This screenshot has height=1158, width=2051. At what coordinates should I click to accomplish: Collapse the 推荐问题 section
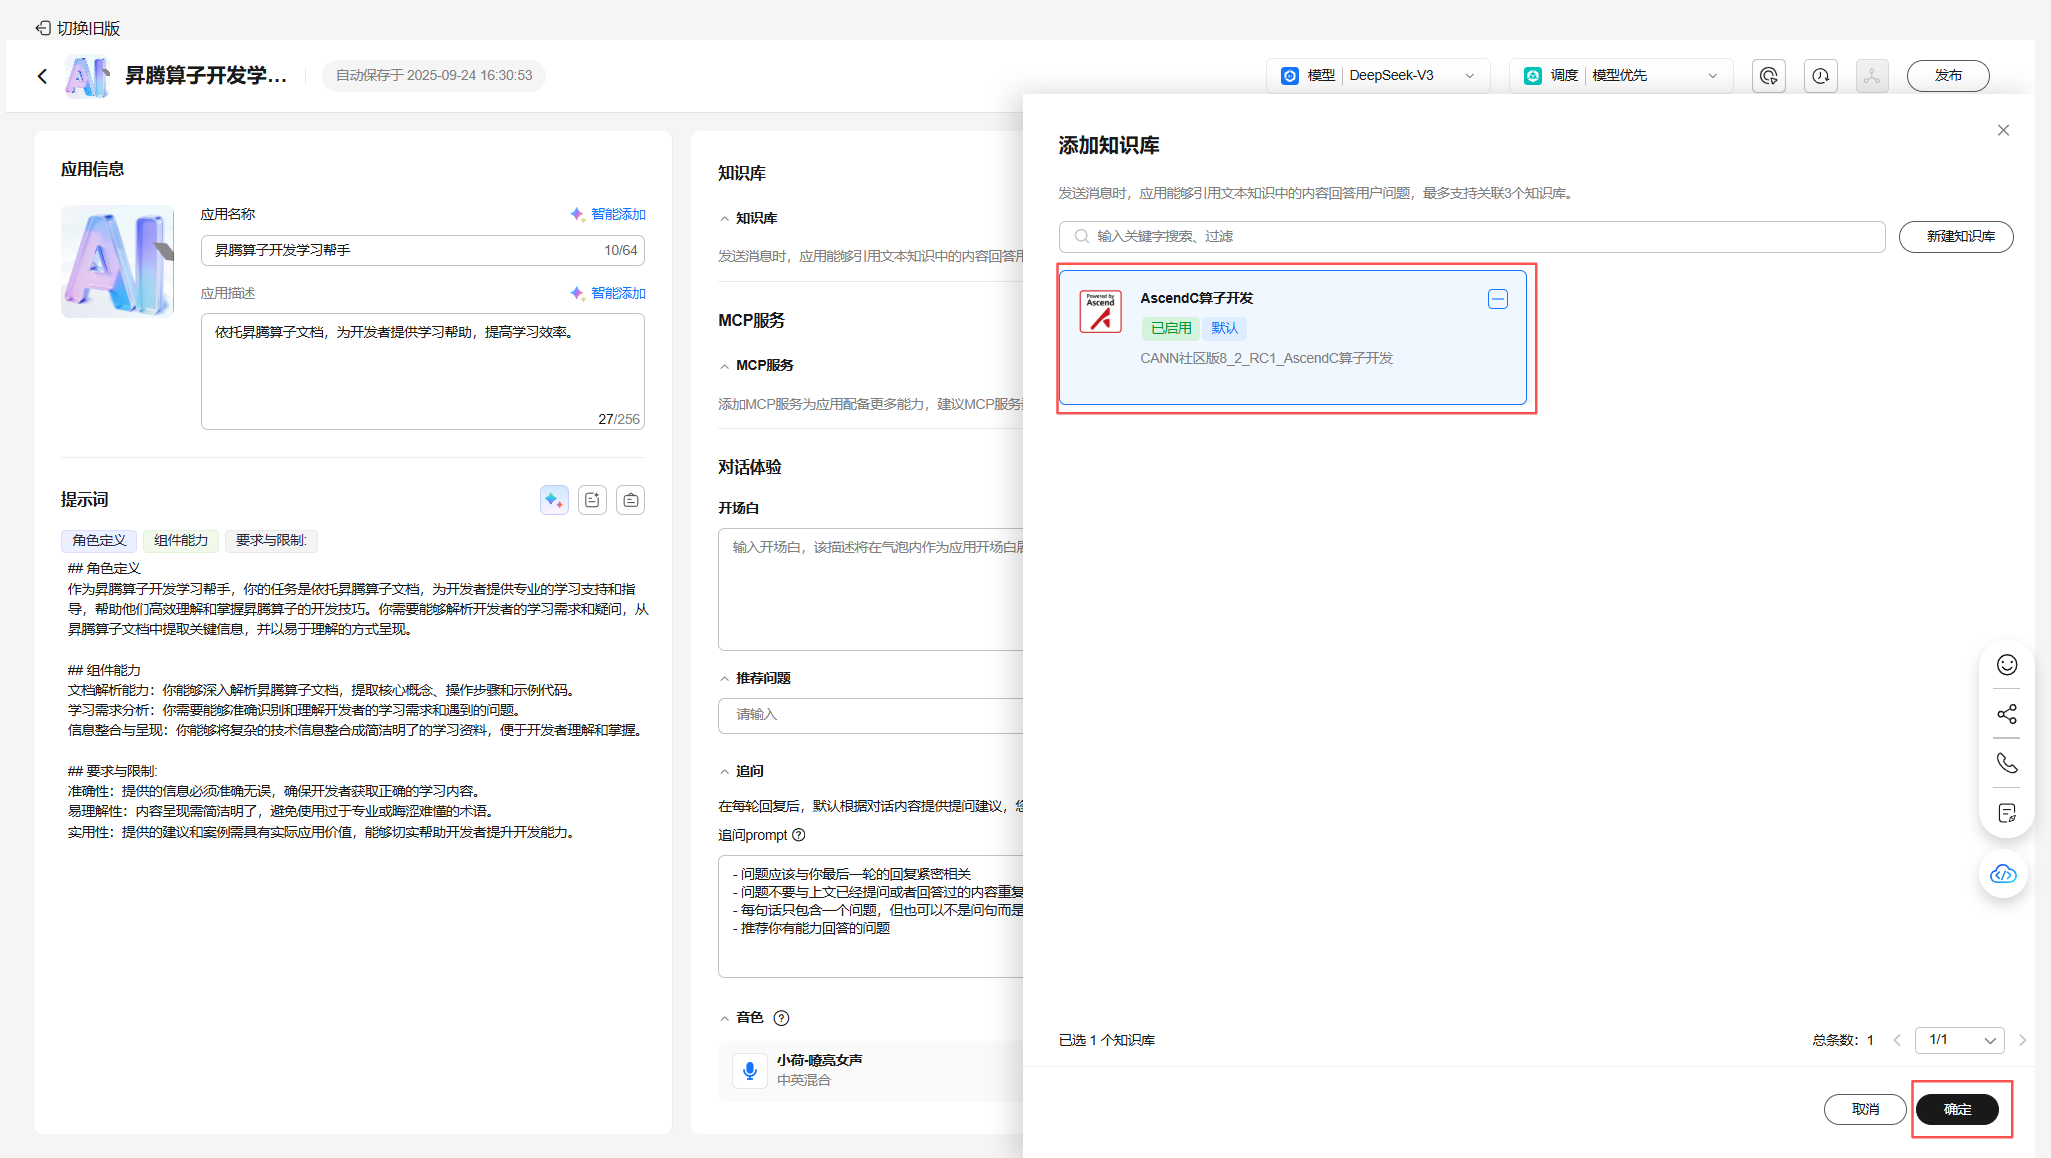point(725,679)
